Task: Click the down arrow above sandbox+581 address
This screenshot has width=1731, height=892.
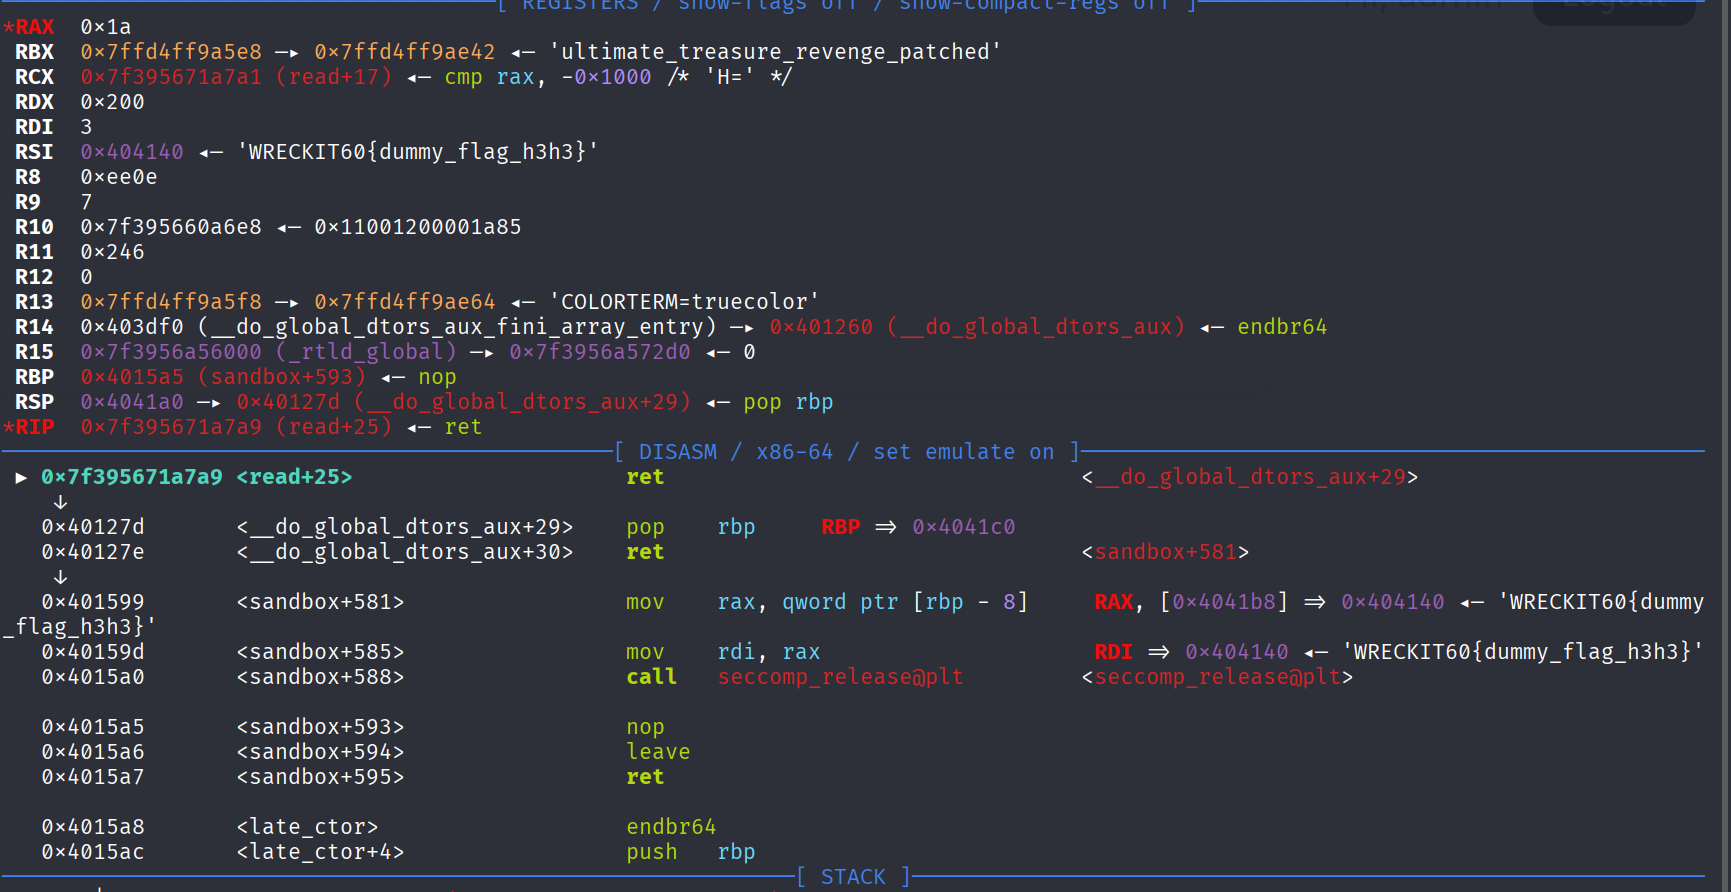Action: coord(60,577)
